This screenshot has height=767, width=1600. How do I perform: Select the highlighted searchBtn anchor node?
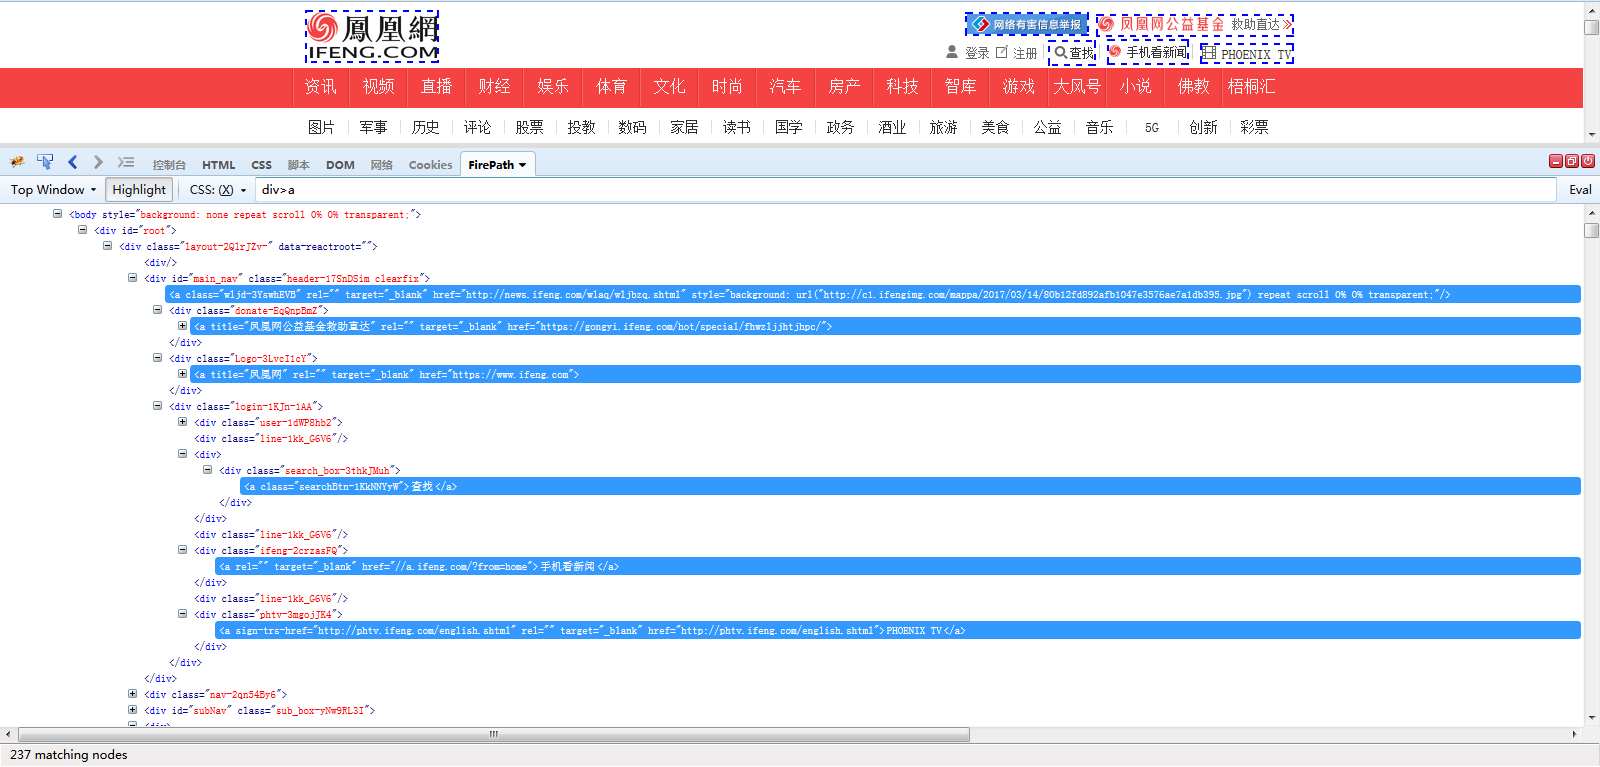pos(910,486)
